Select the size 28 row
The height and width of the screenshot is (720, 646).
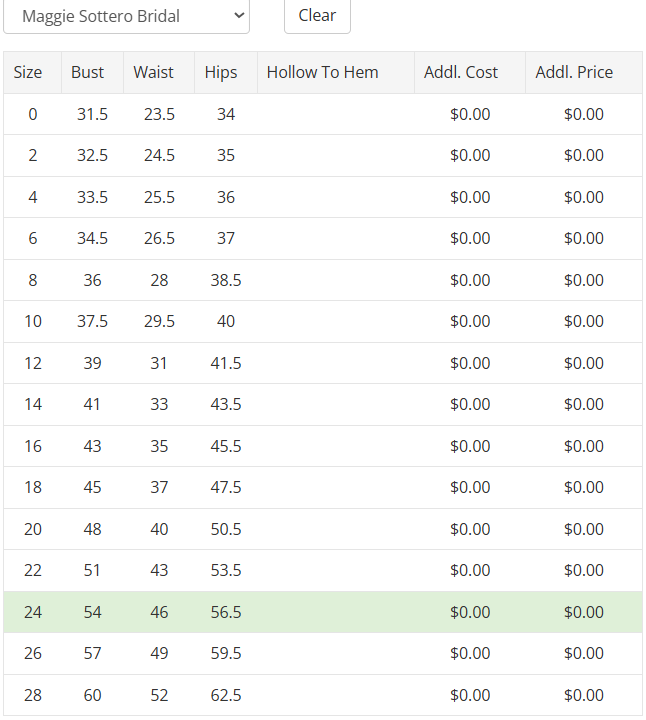pos(323,695)
